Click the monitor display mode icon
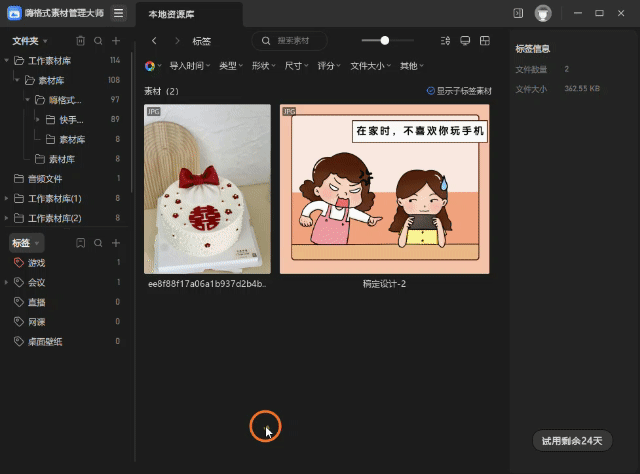This screenshot has width=640, height=474. [x=465, y=41]
